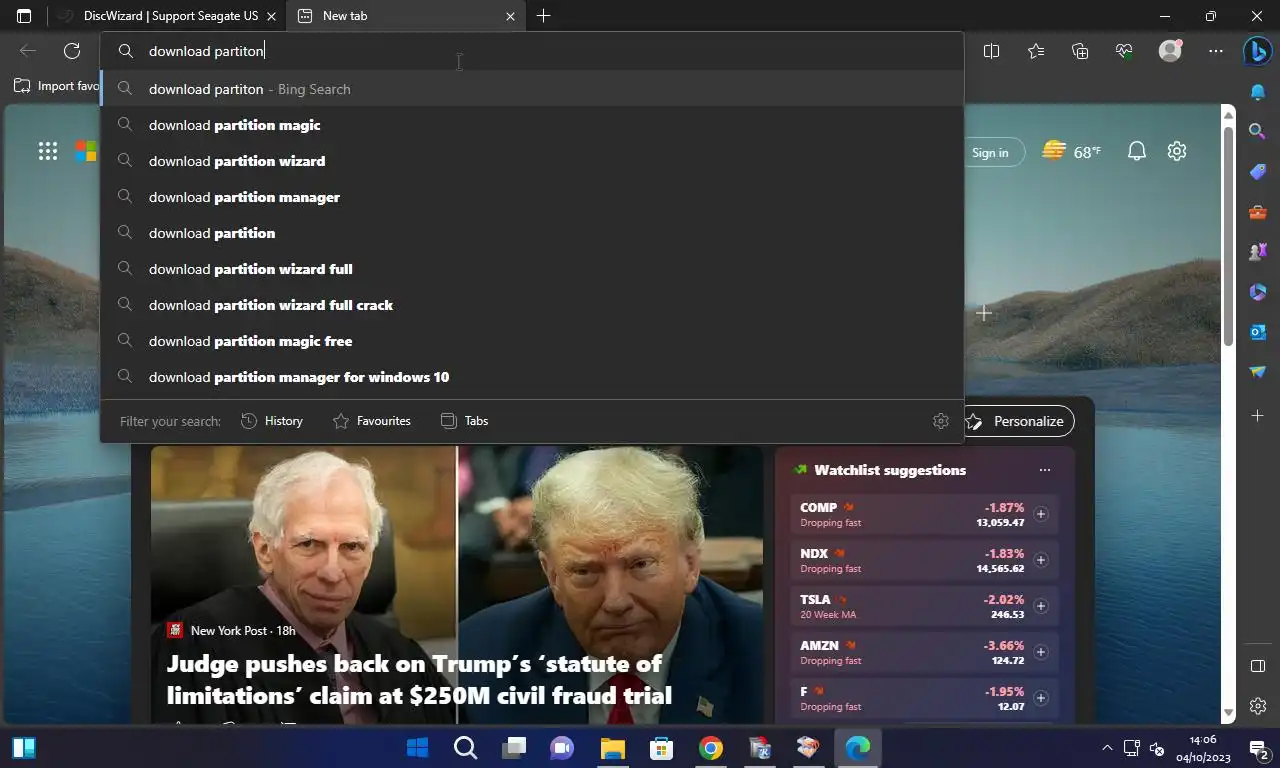Open the profile avatar icon
The width and height of the screenshot is (1280, 768).
[1170, 51]
